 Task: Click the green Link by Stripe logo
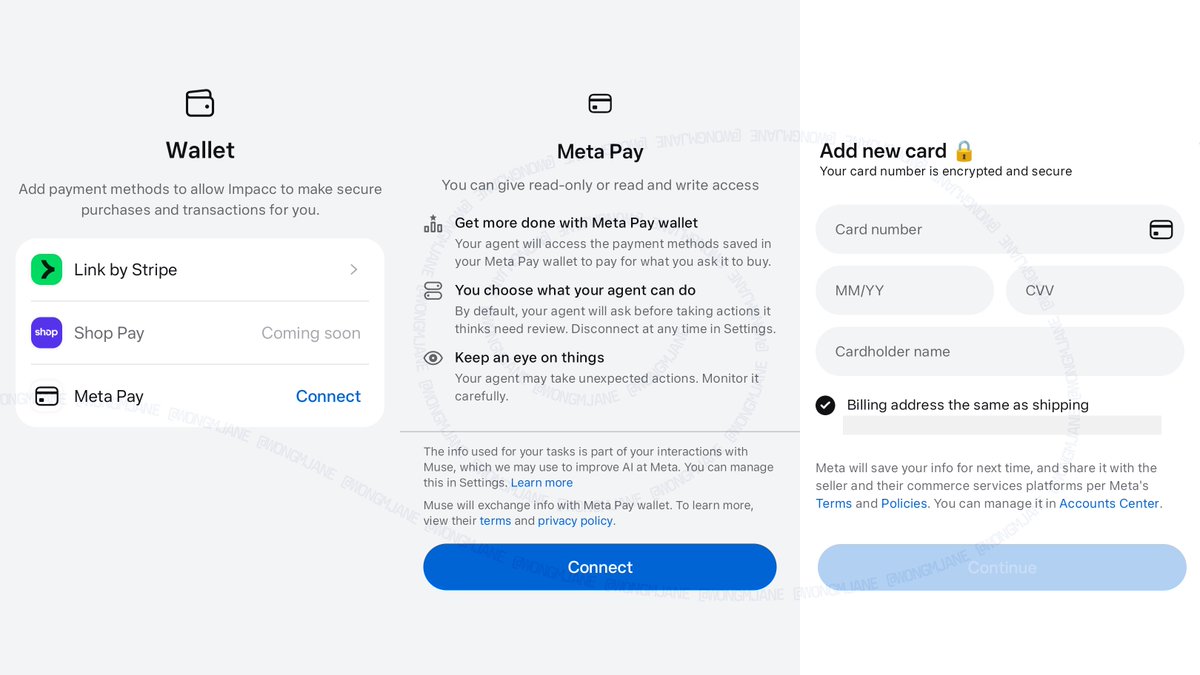pos(46,270)
